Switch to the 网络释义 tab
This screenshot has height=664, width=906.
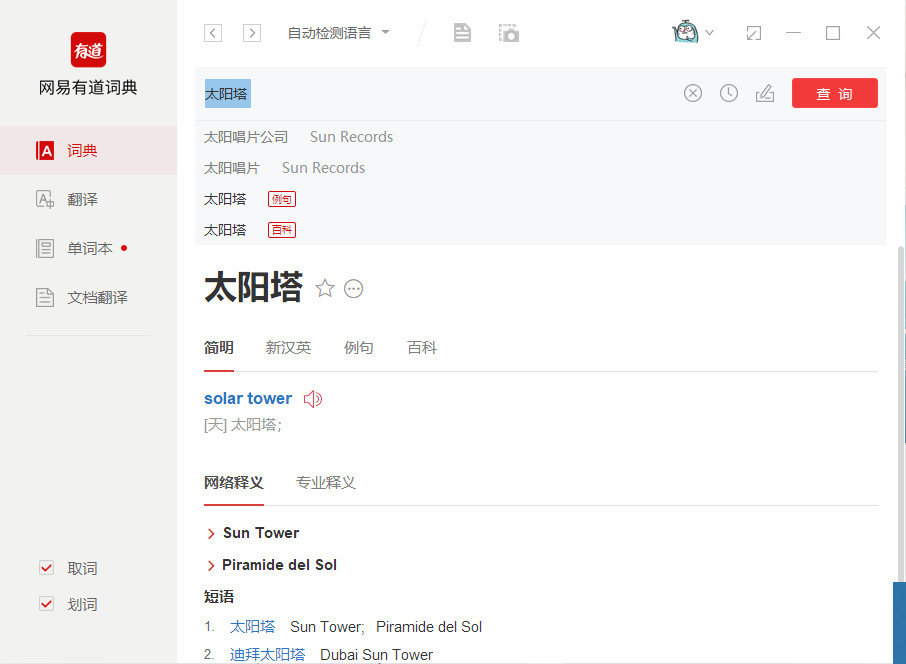tap(233, 483)
